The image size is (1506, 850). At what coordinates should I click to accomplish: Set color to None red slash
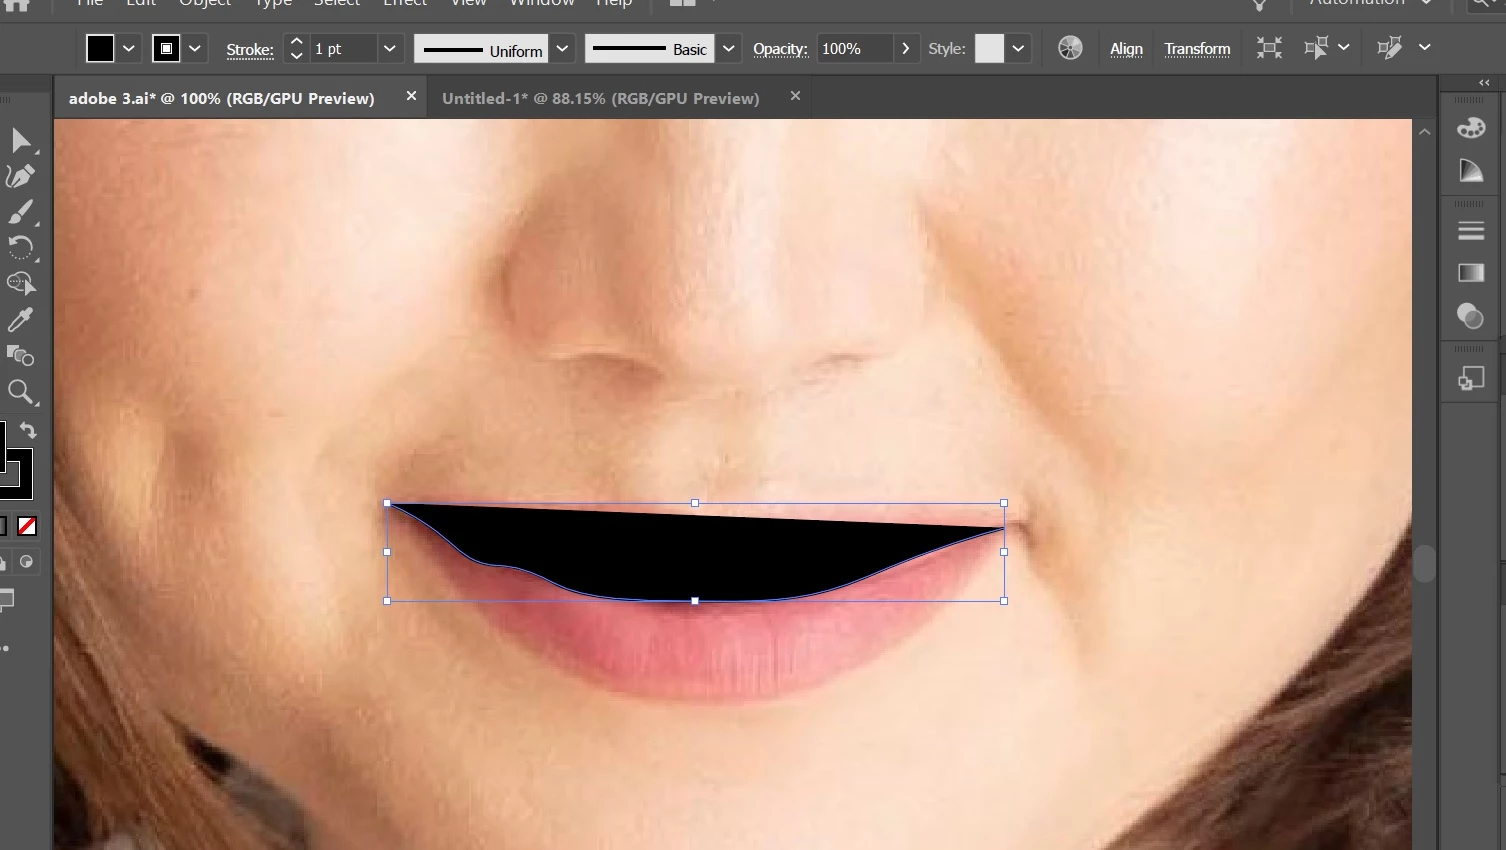click(x=27, y=526)
